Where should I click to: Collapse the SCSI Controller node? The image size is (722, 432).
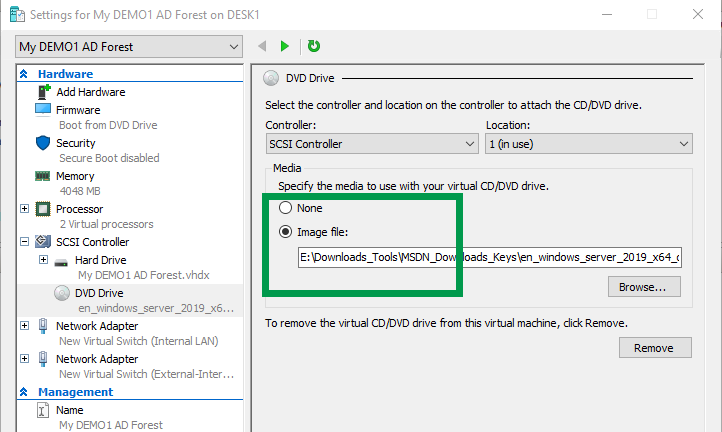click(x=25, y=242)
